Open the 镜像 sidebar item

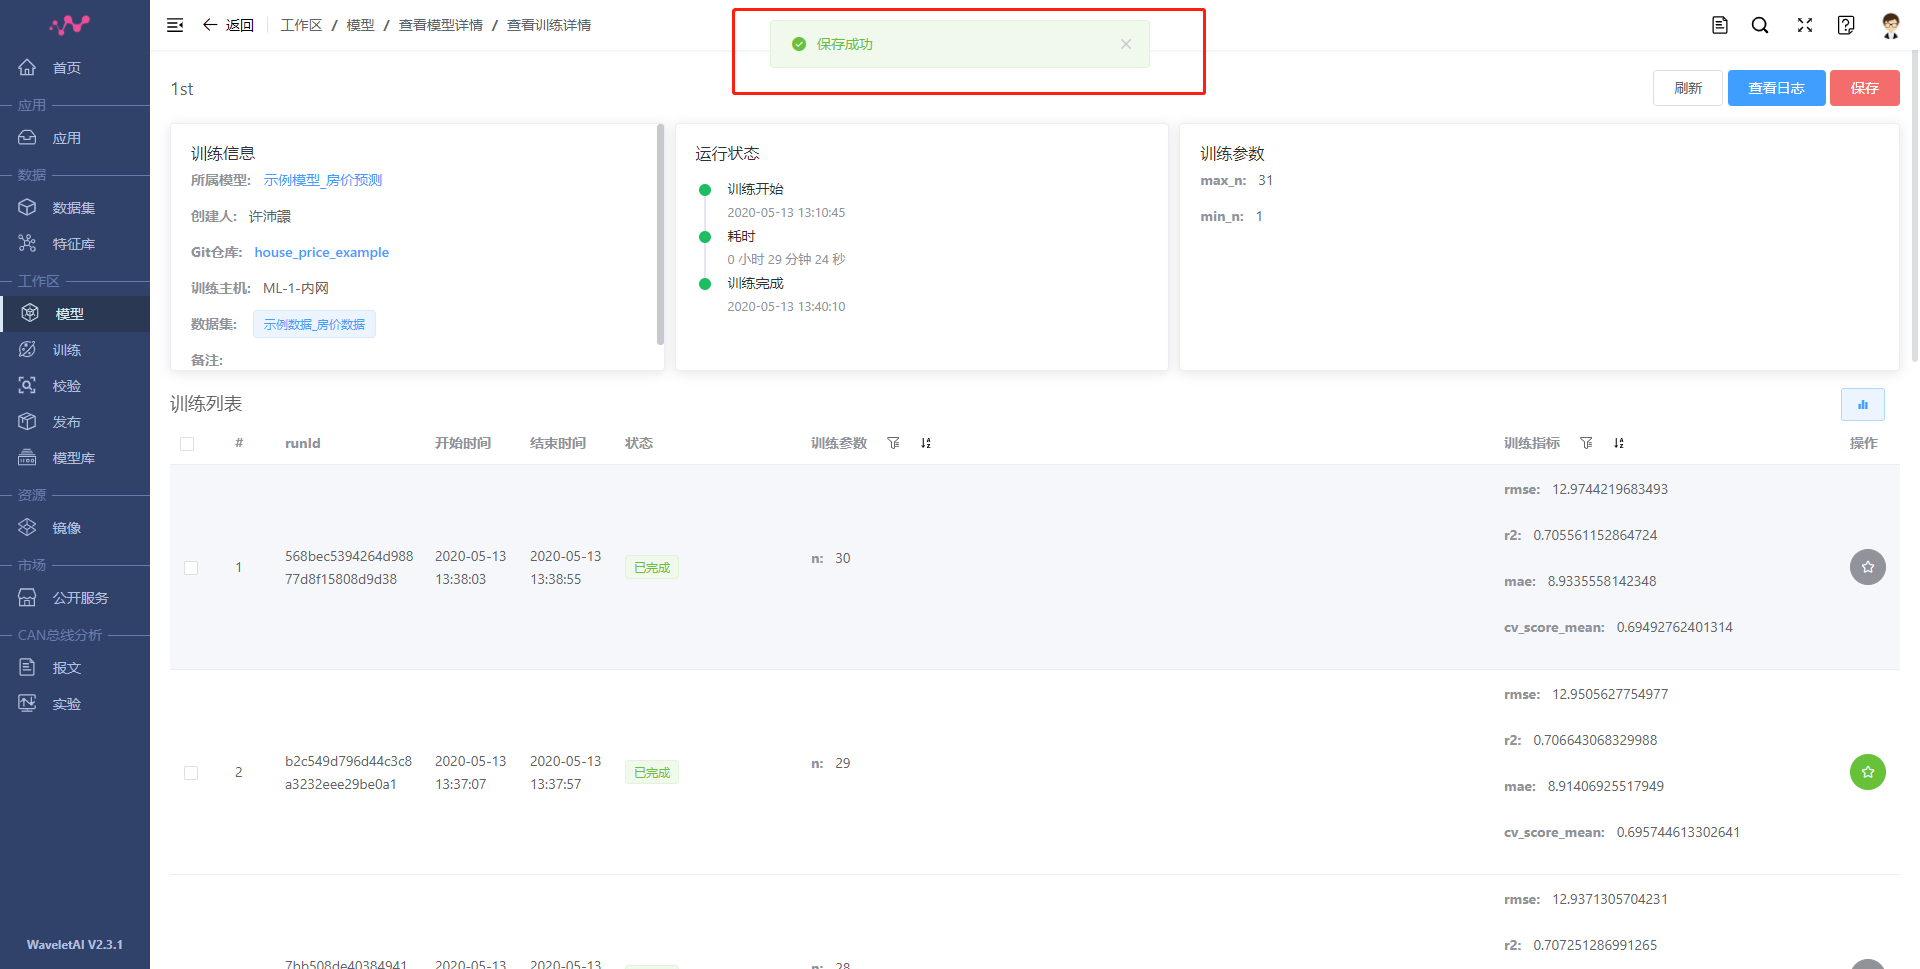tap(75, 528)
